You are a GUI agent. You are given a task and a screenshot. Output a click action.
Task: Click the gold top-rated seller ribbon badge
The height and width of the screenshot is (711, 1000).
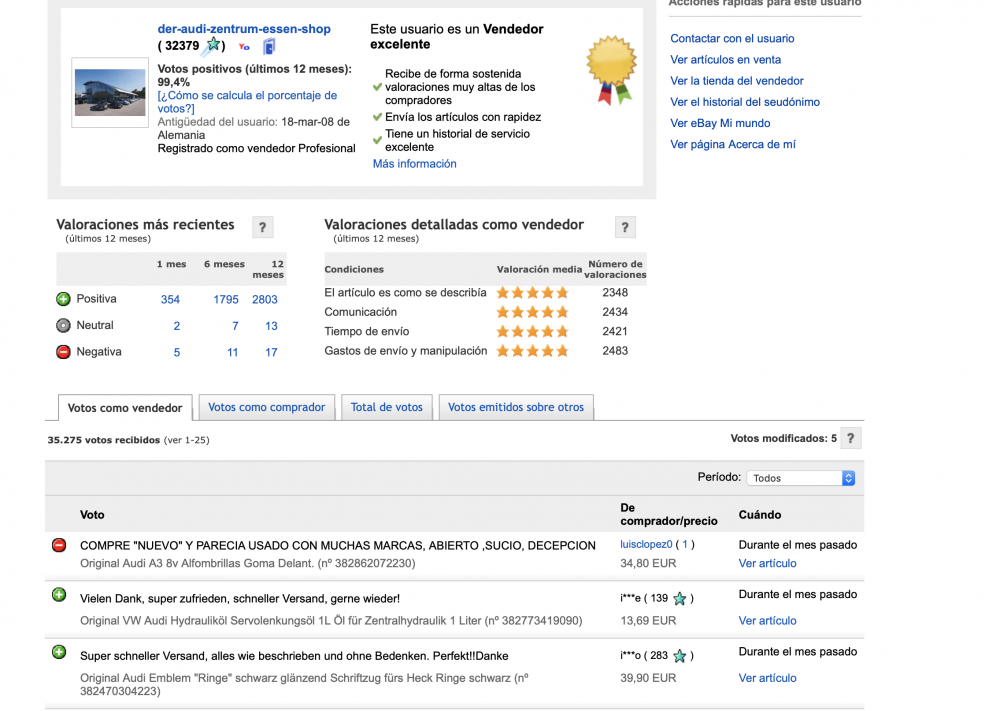[x=611, y=69]
